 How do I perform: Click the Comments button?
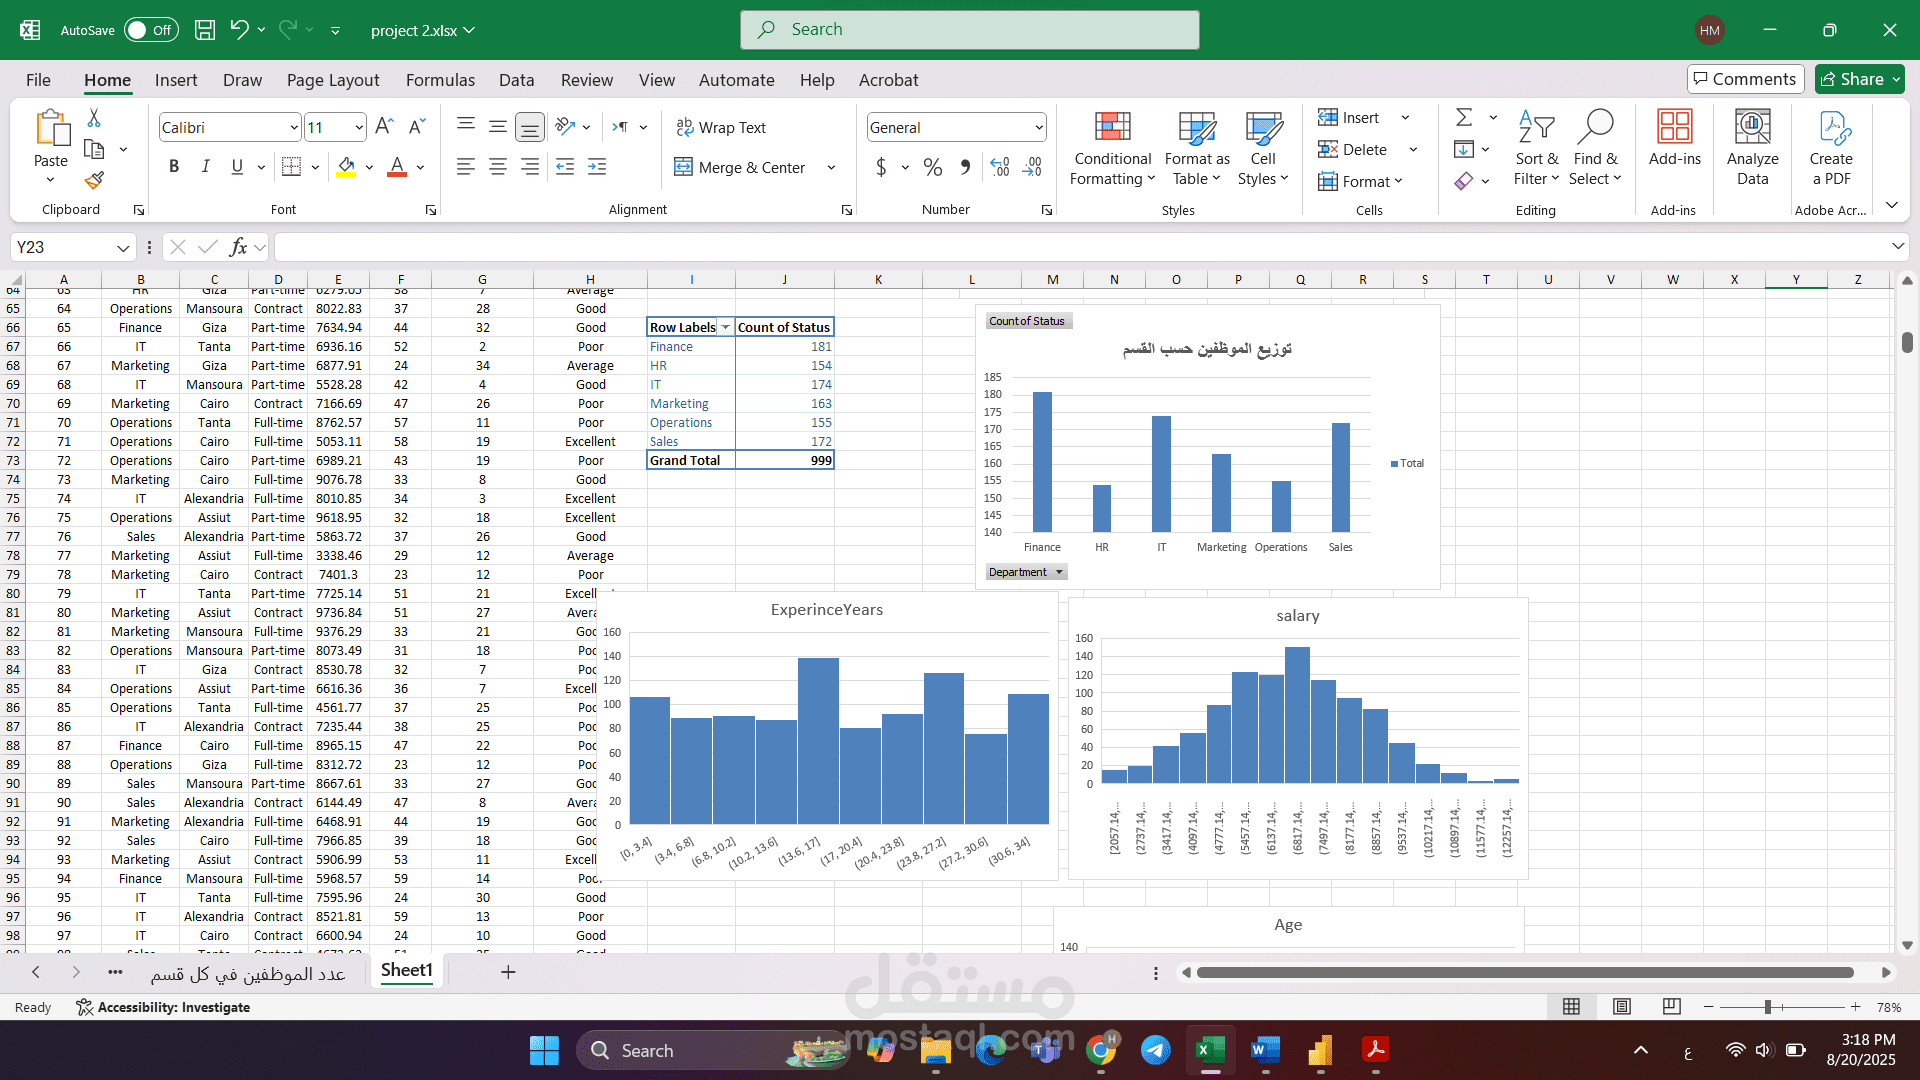click(1745, 79)
